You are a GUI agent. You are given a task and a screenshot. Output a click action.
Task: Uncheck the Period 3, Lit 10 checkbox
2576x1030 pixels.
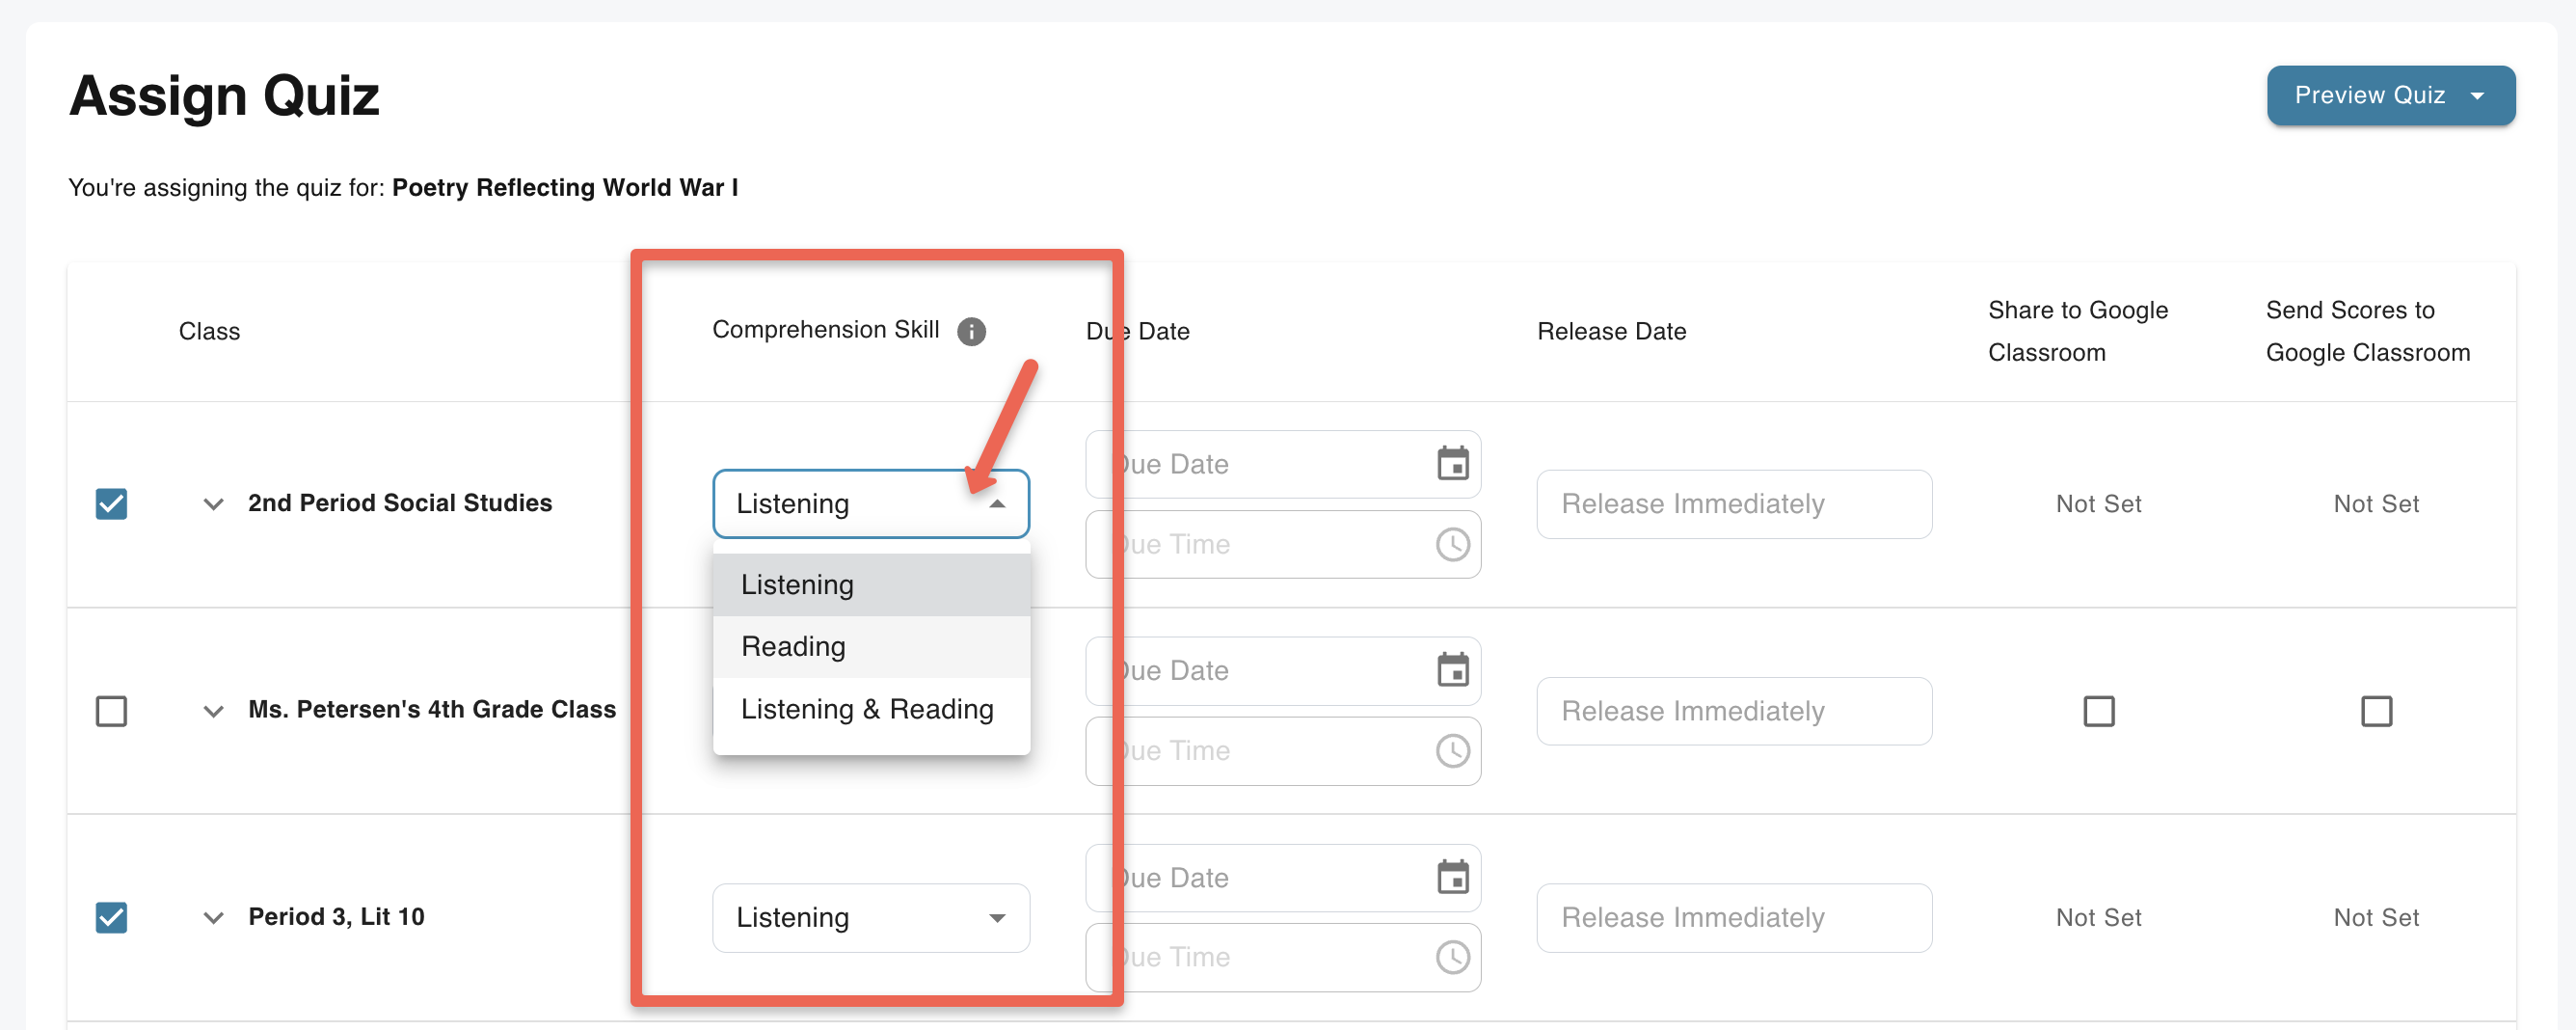pyautogui.click(x=111, y=917)
